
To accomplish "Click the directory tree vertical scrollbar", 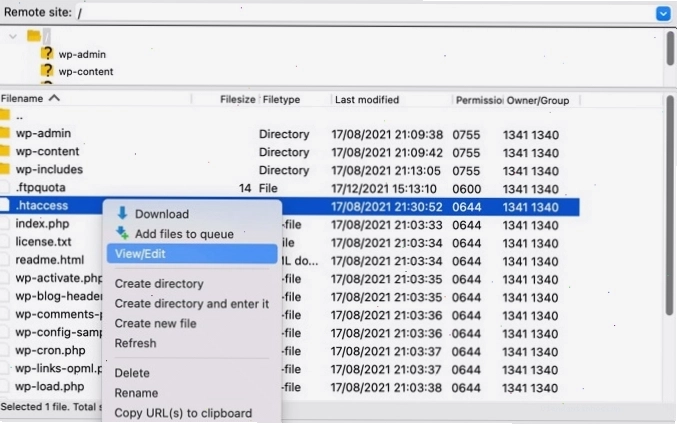I will pos(670,48).
